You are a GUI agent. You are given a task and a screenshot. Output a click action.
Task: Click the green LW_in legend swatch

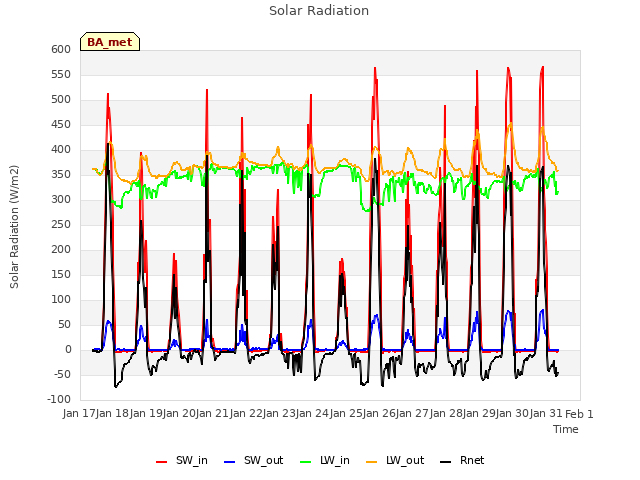click(x=305, y=462)
